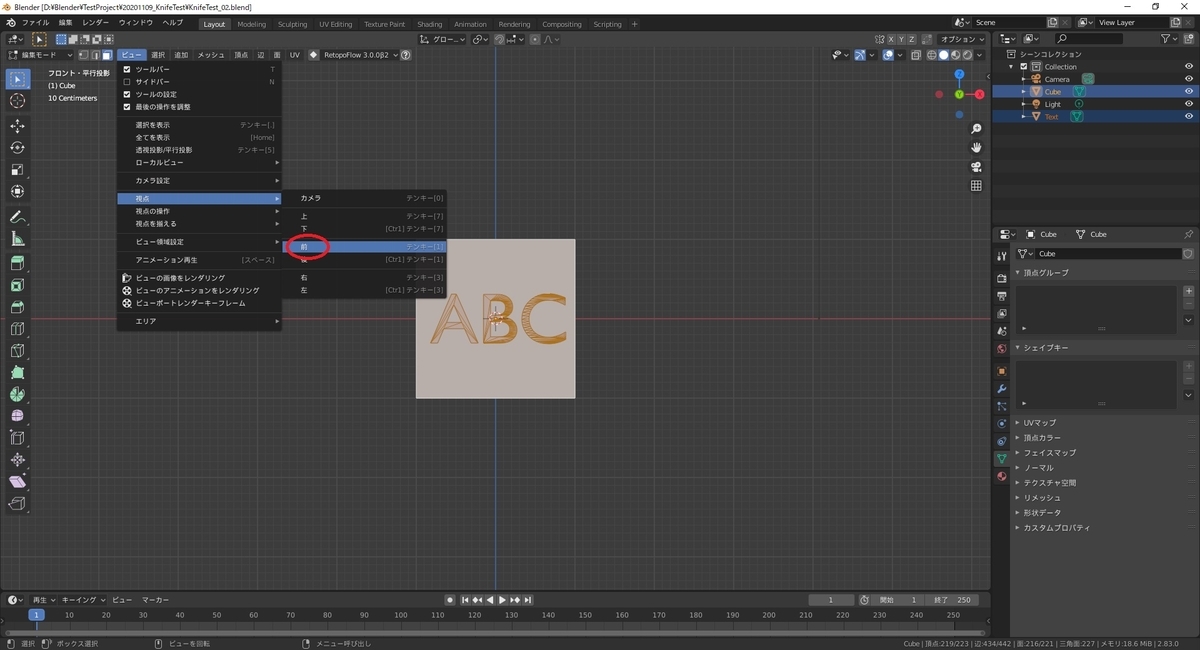Open the Material properties tab
The image size is (1200, 650).
pos(1001,476)
